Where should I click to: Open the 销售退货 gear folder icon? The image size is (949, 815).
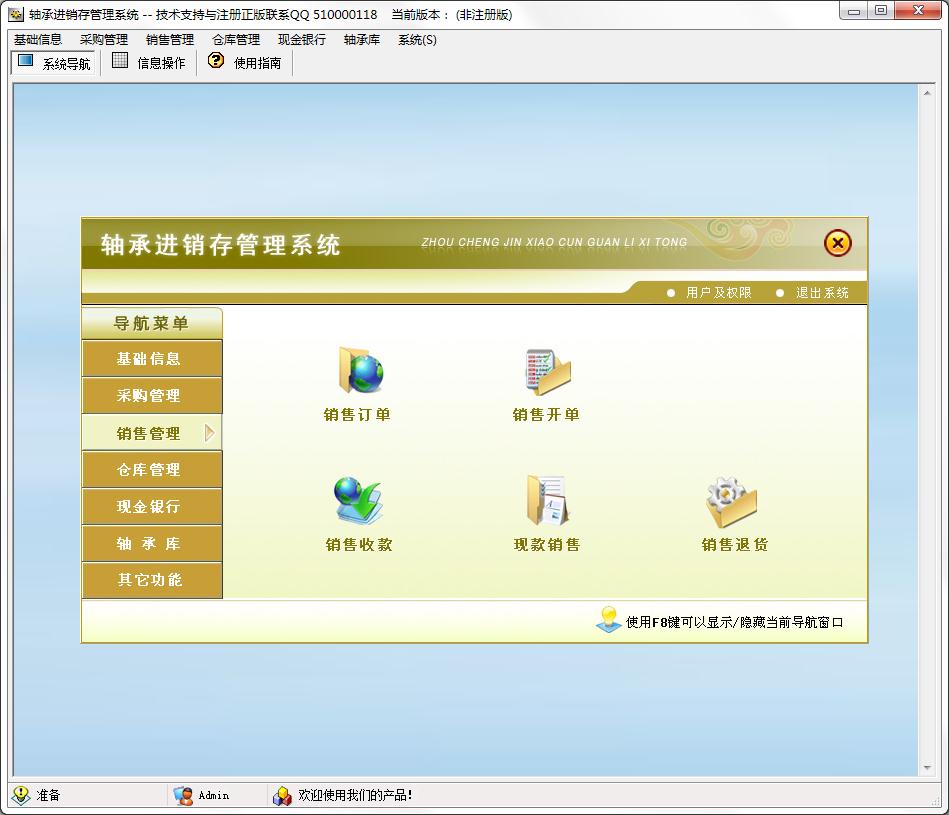point(731,502)
